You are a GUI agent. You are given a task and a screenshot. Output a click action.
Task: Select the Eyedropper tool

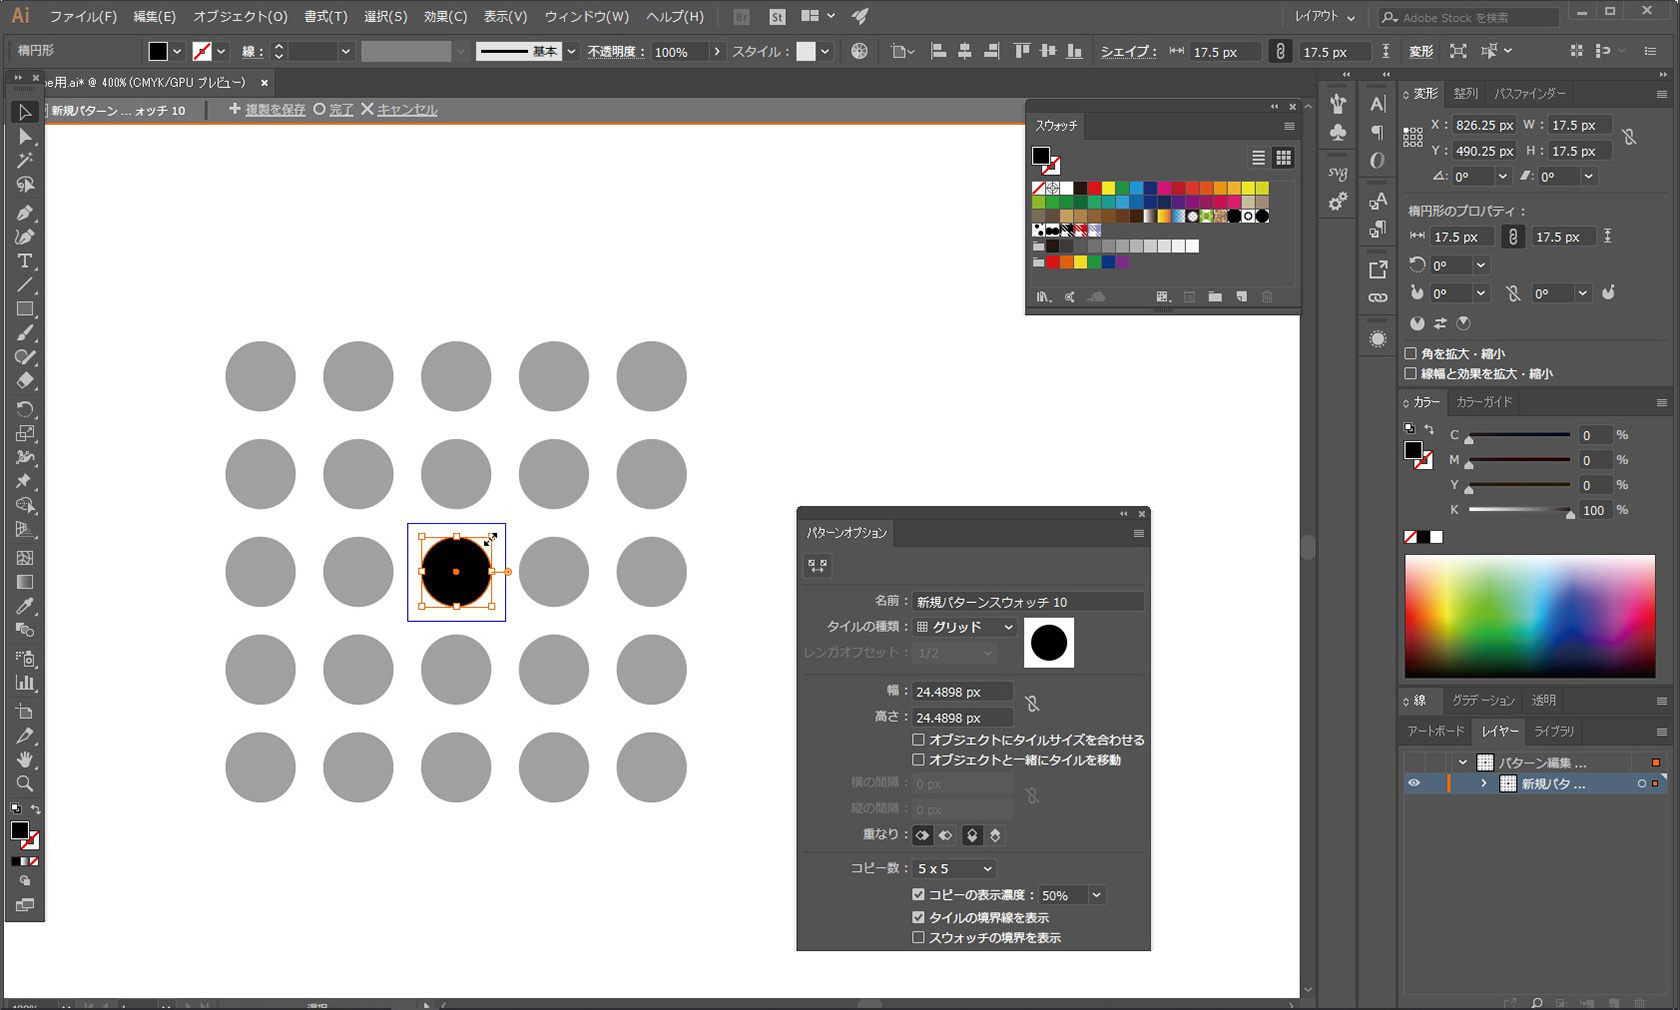point(25,606)
